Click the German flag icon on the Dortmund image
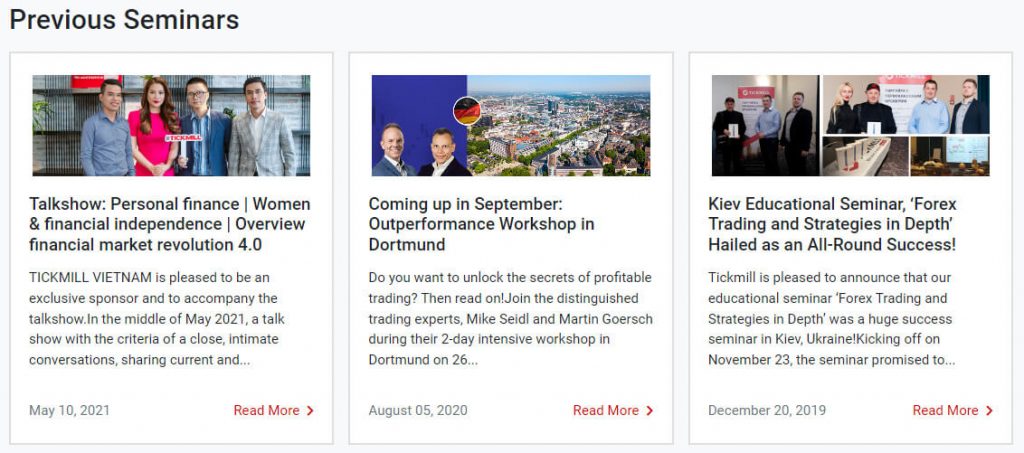The image size is (1024, 453). point(466,110)
